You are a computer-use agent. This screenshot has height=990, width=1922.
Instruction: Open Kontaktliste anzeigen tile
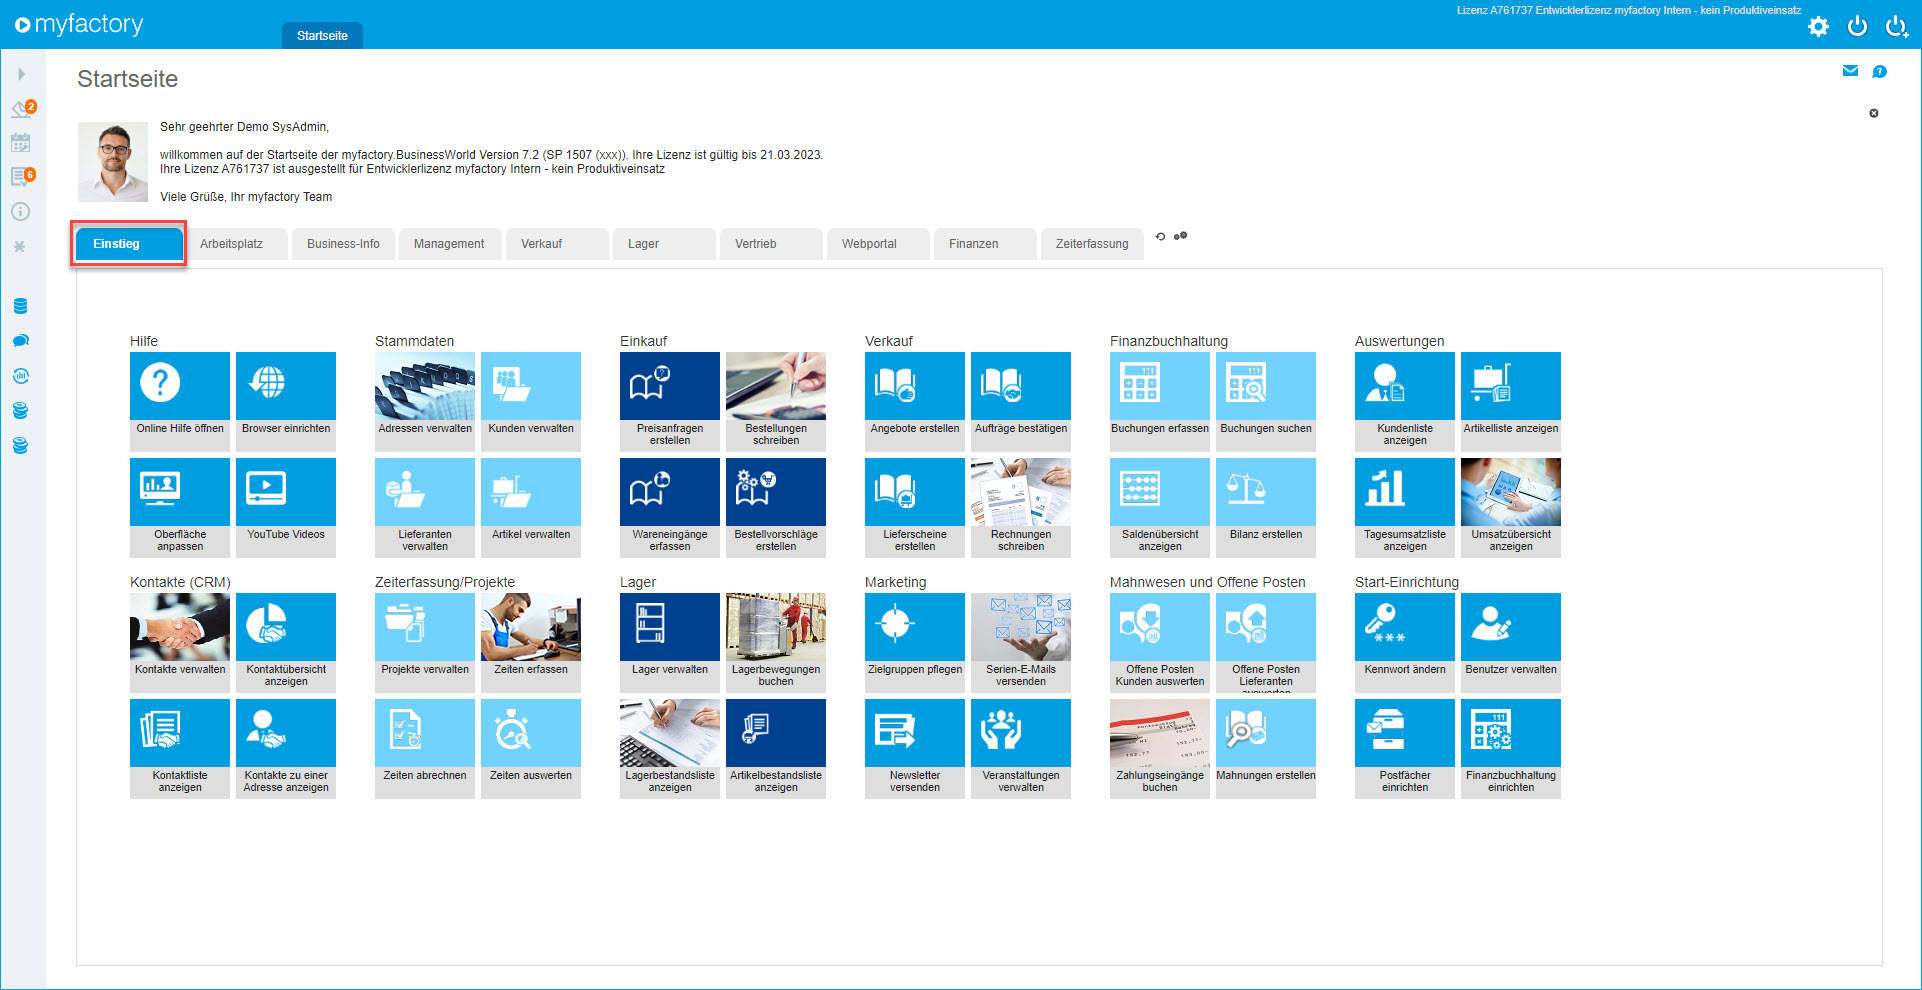click(x=180, y=748)
